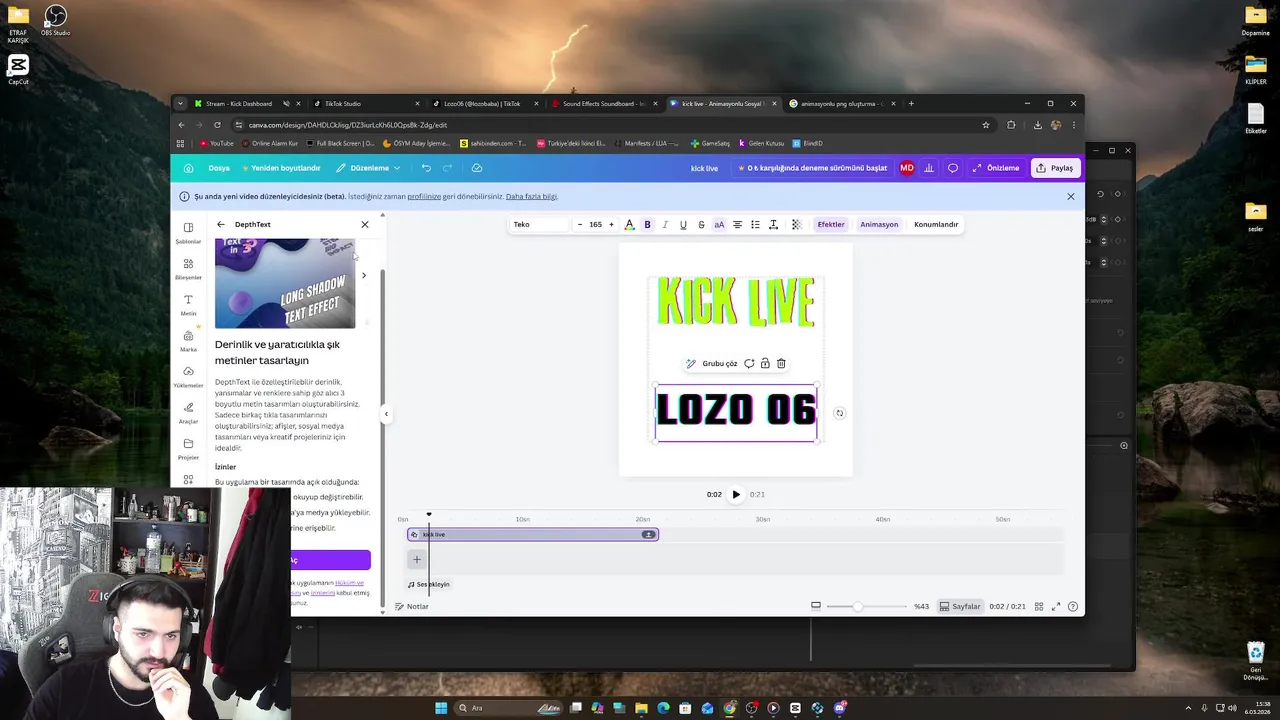Edit the 165 font size field

[x=595, y=224]
